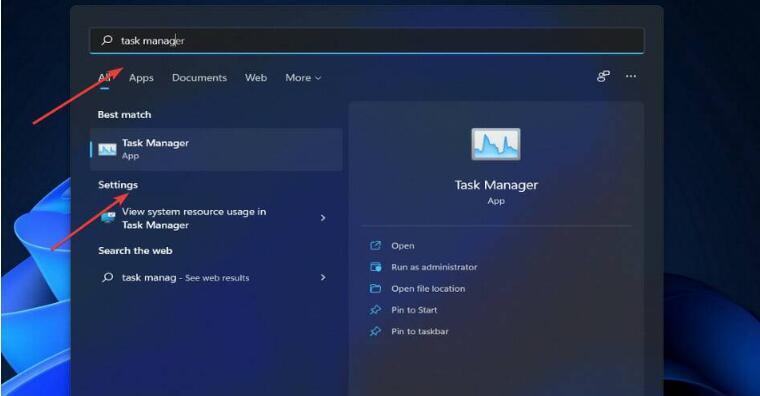The width and height of the screenshot is (760, 396).
Task: Select the Web filter tab
Action: [256, 78]
